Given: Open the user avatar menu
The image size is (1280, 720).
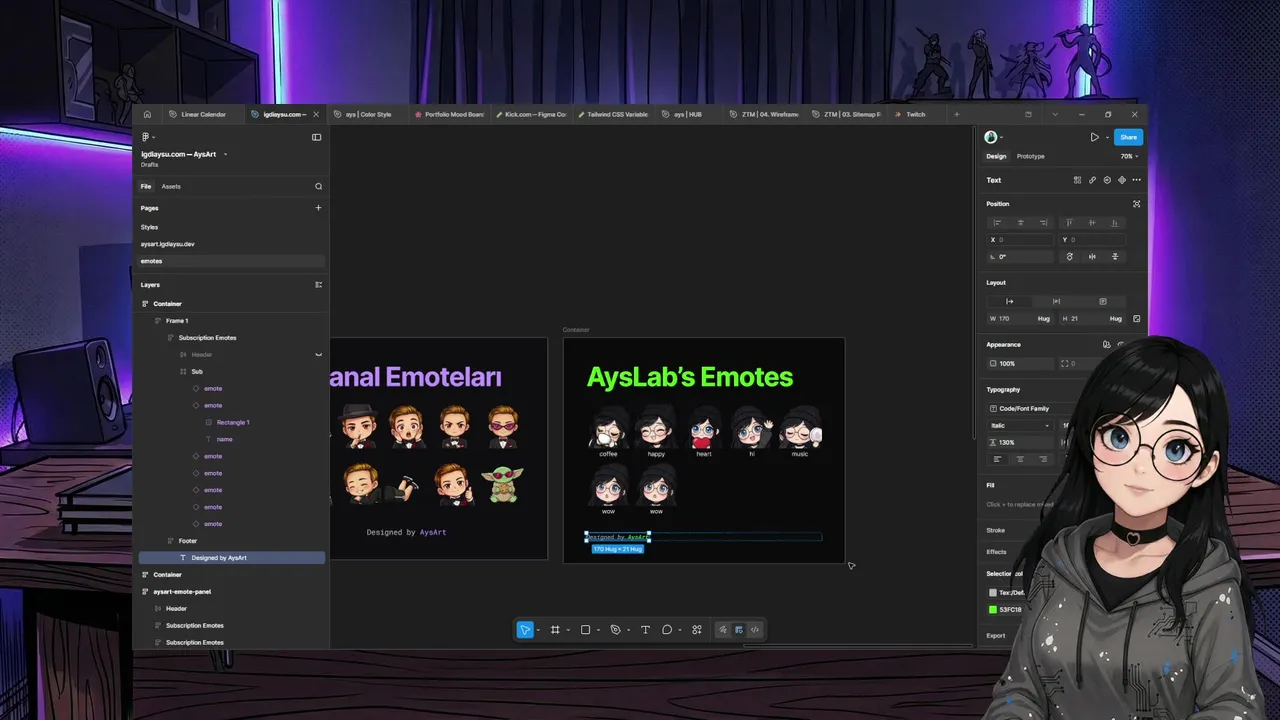Looking at the screenshot, I should [x=991, y=137].
